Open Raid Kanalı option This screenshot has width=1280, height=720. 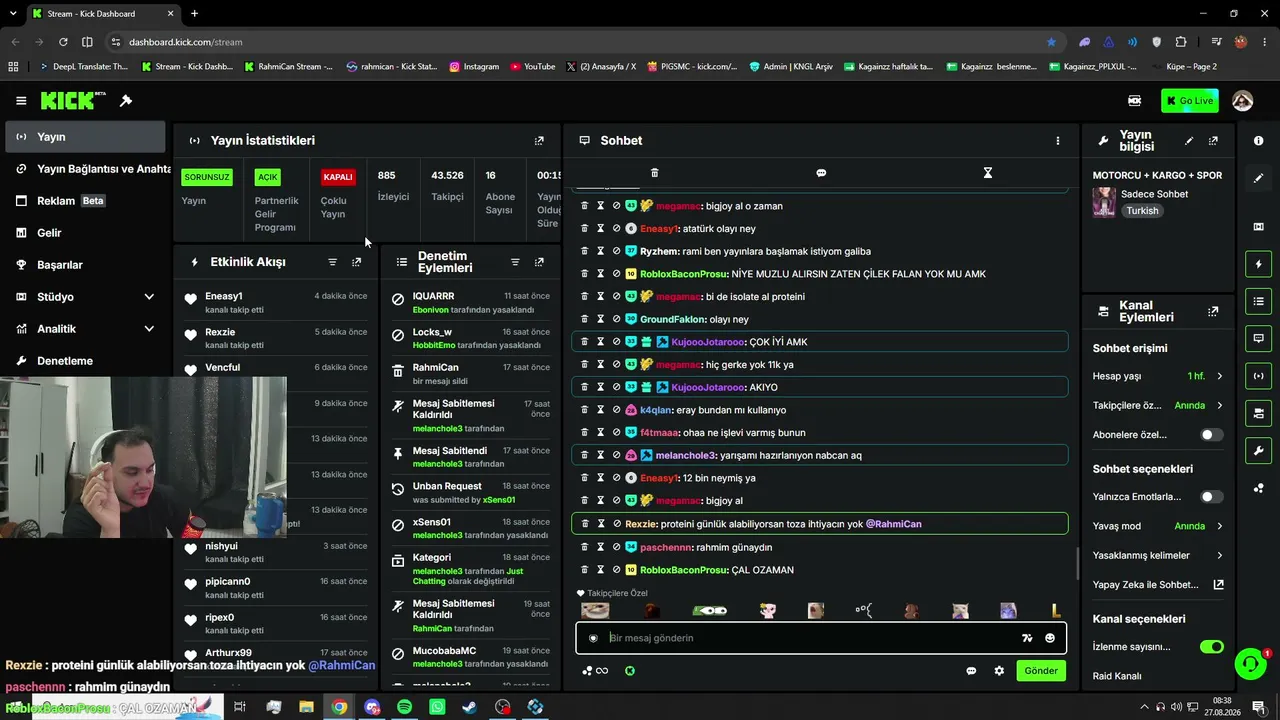[x=1117, y=676]
